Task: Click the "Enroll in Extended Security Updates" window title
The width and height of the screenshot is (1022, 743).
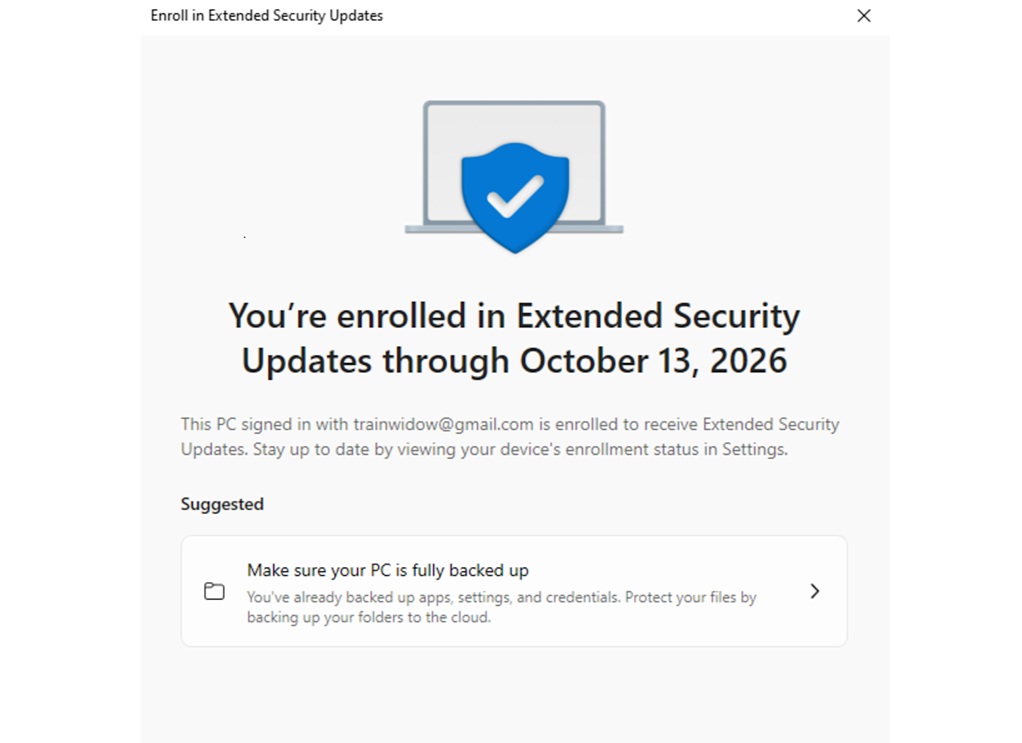Action: point(266,16)
